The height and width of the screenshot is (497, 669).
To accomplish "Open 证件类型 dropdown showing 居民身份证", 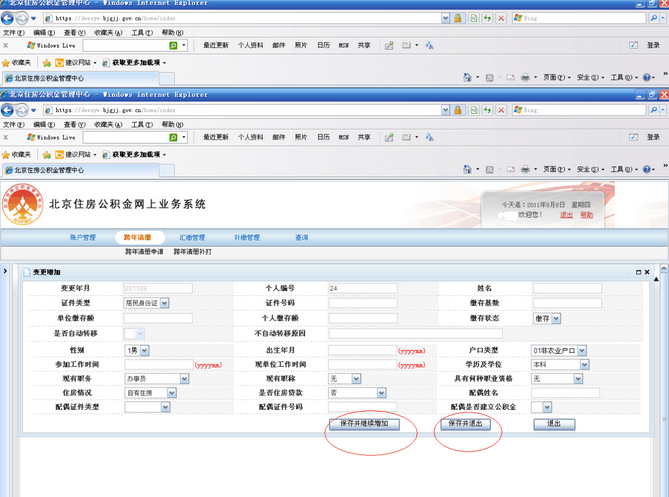I will pyautogui.click(x=165, y=303).
